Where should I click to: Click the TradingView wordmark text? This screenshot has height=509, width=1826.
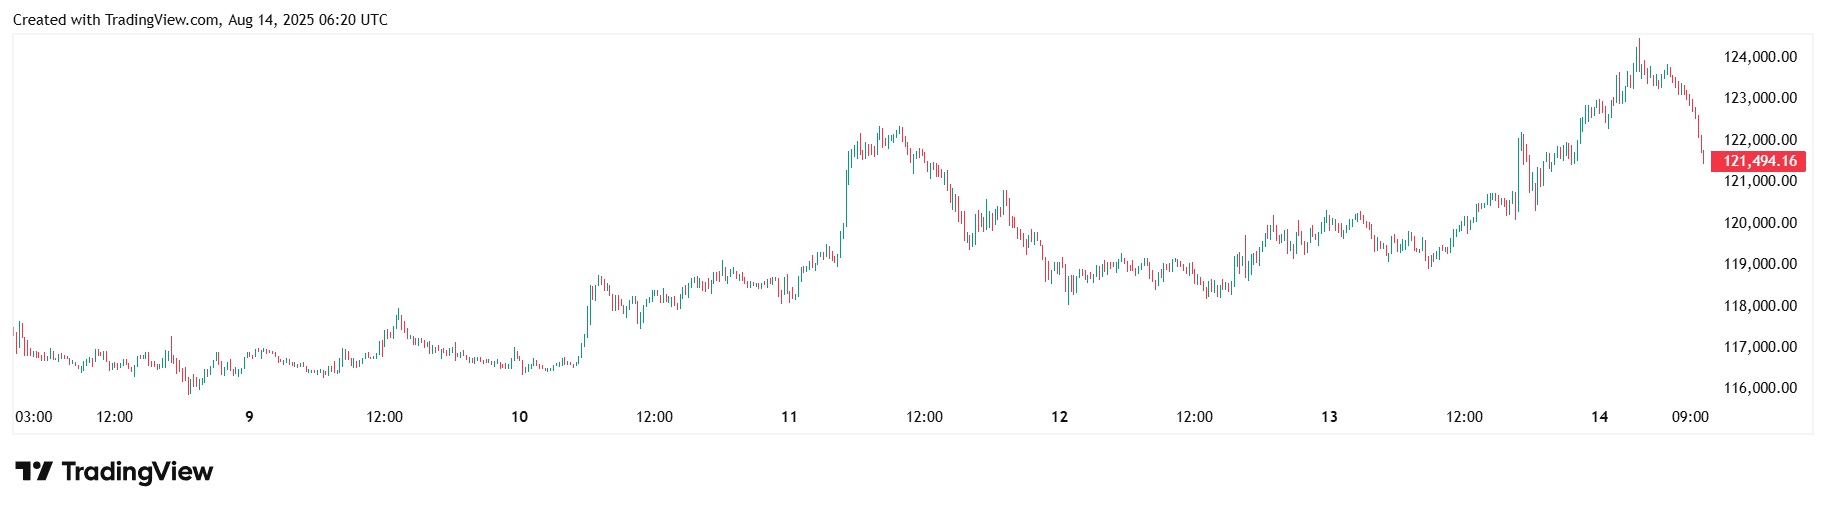[x=137, y=471]
